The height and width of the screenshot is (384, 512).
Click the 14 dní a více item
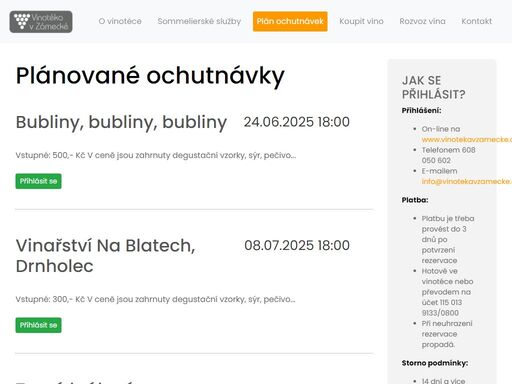coord(443,381)
